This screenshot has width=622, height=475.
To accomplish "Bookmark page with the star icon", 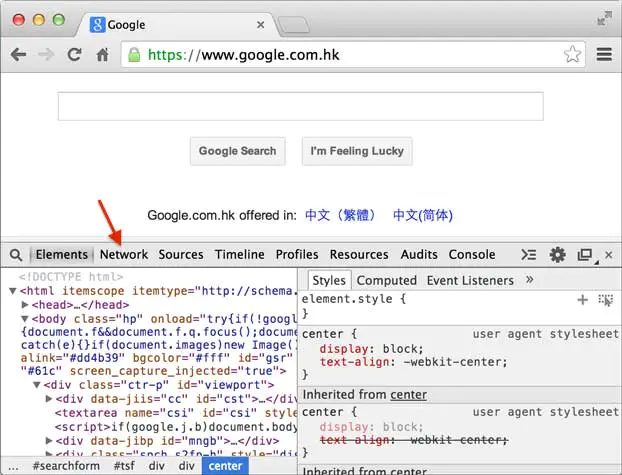I will [x=572, y=54].
